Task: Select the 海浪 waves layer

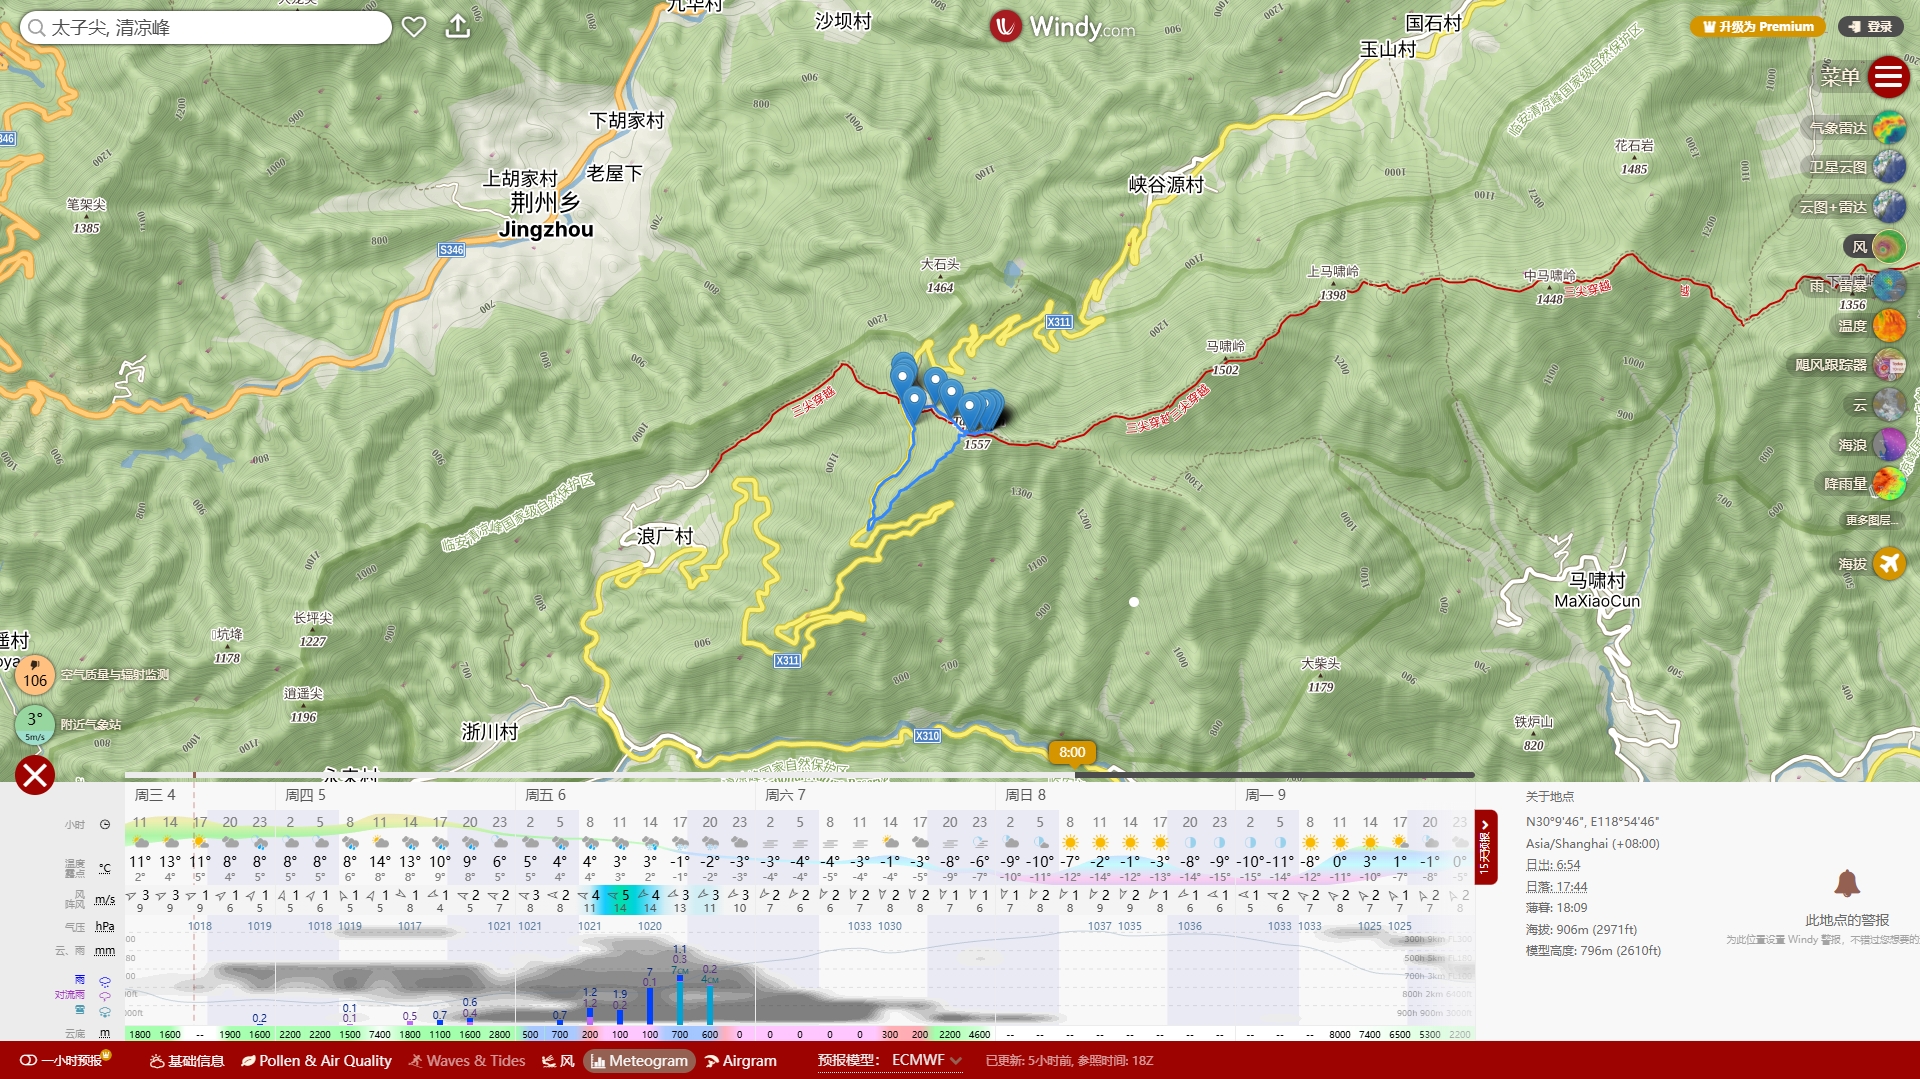Action: coord(1888,445)
